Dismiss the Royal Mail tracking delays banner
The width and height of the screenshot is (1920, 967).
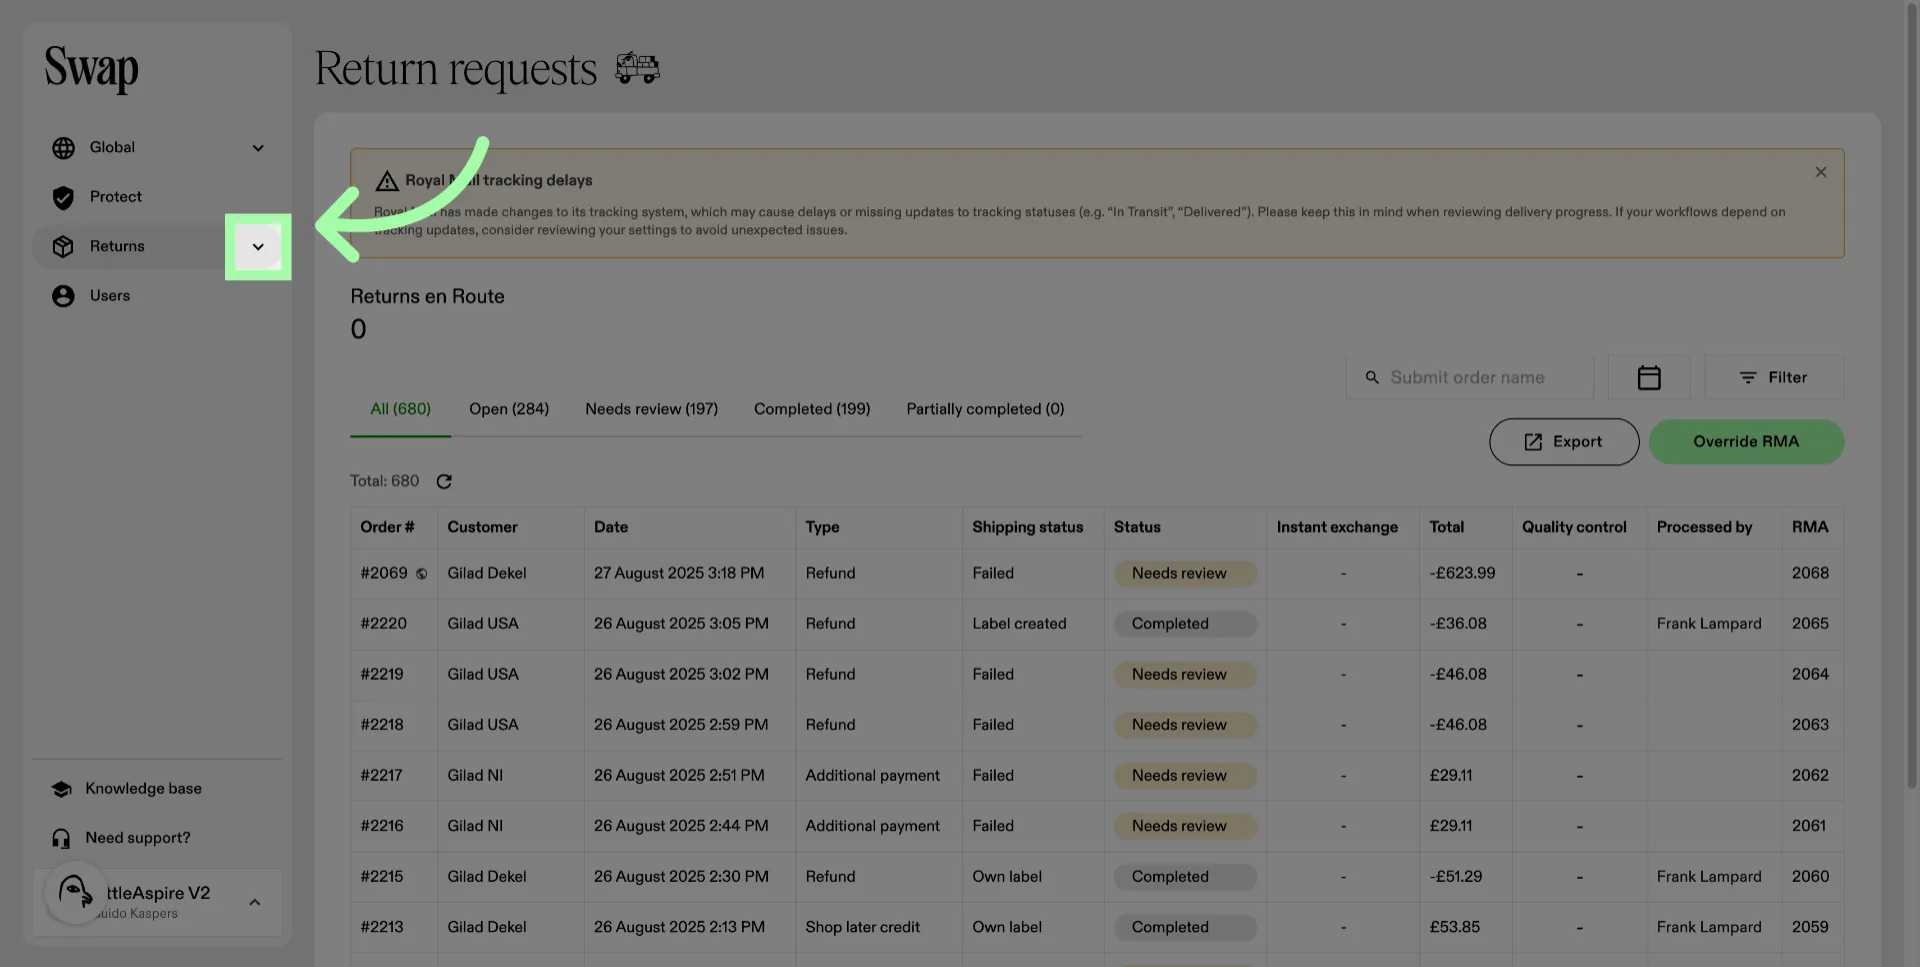[1821, 172]
